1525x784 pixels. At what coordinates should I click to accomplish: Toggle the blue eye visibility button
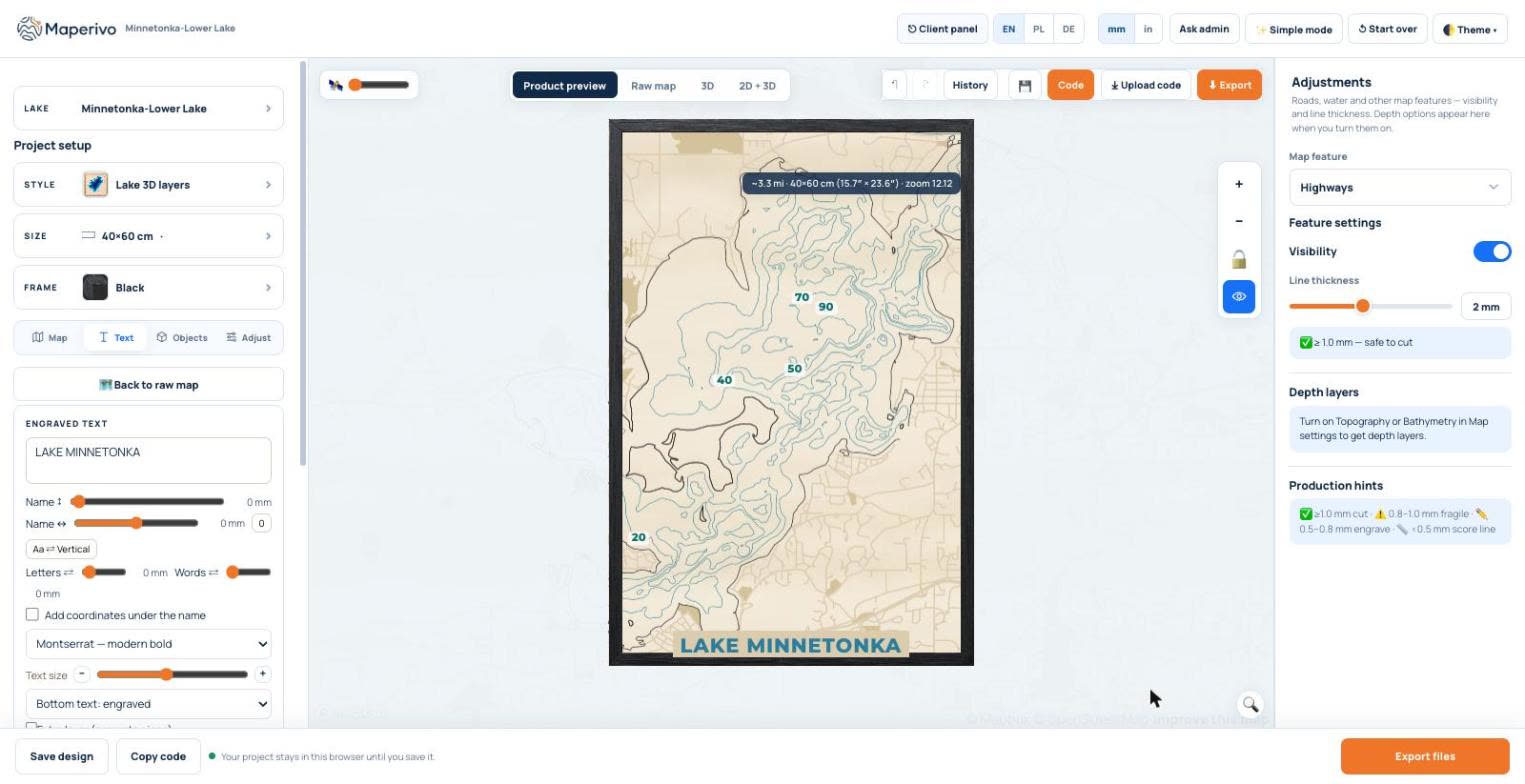(x=1239, y=297)
